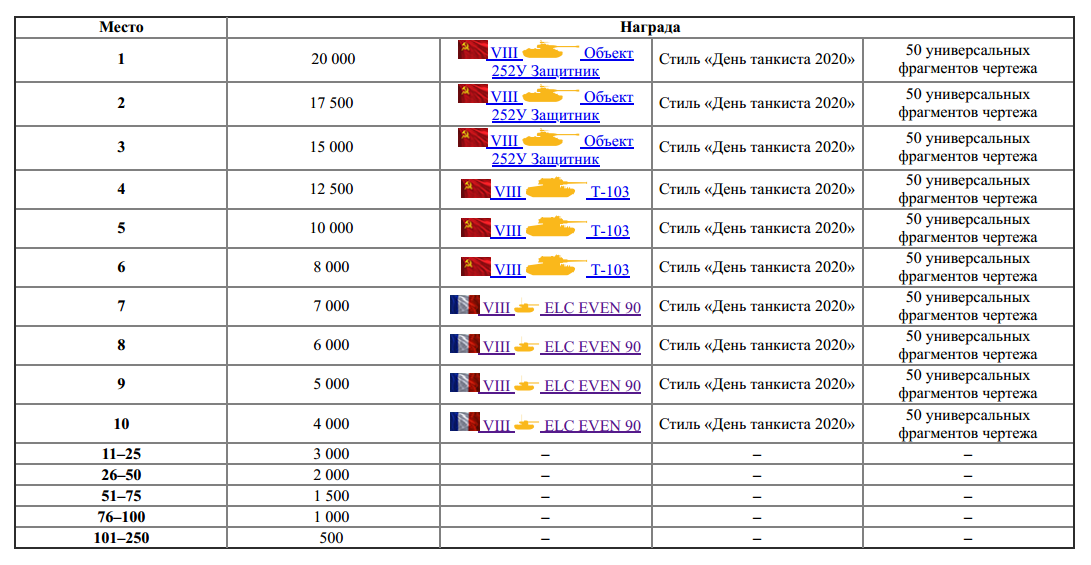Open the T-103 link for place 4
The width and height of the screenshot is (1091, 565).
coord(610,191)
